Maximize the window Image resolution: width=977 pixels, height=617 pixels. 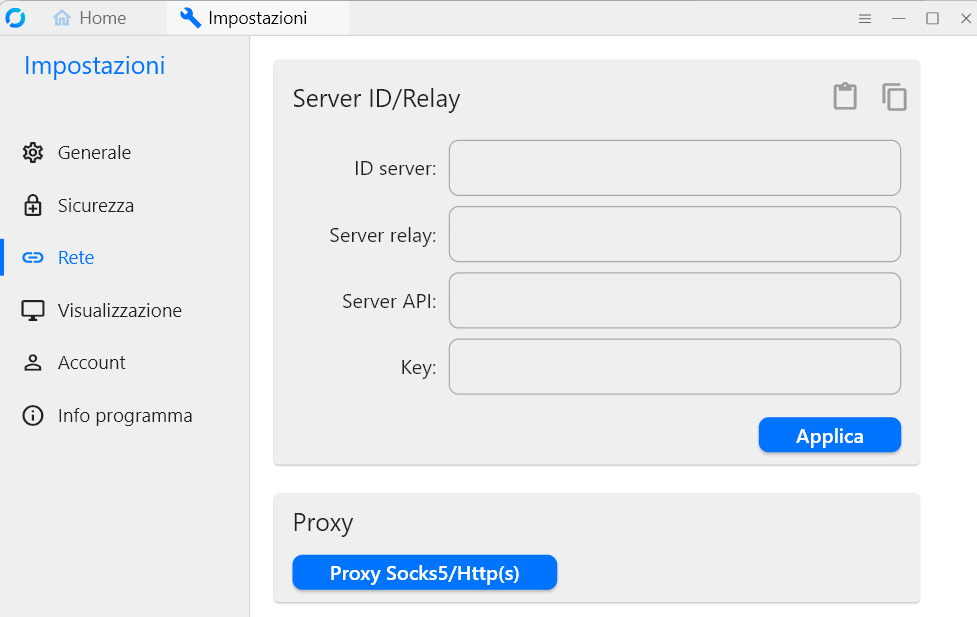932,19
